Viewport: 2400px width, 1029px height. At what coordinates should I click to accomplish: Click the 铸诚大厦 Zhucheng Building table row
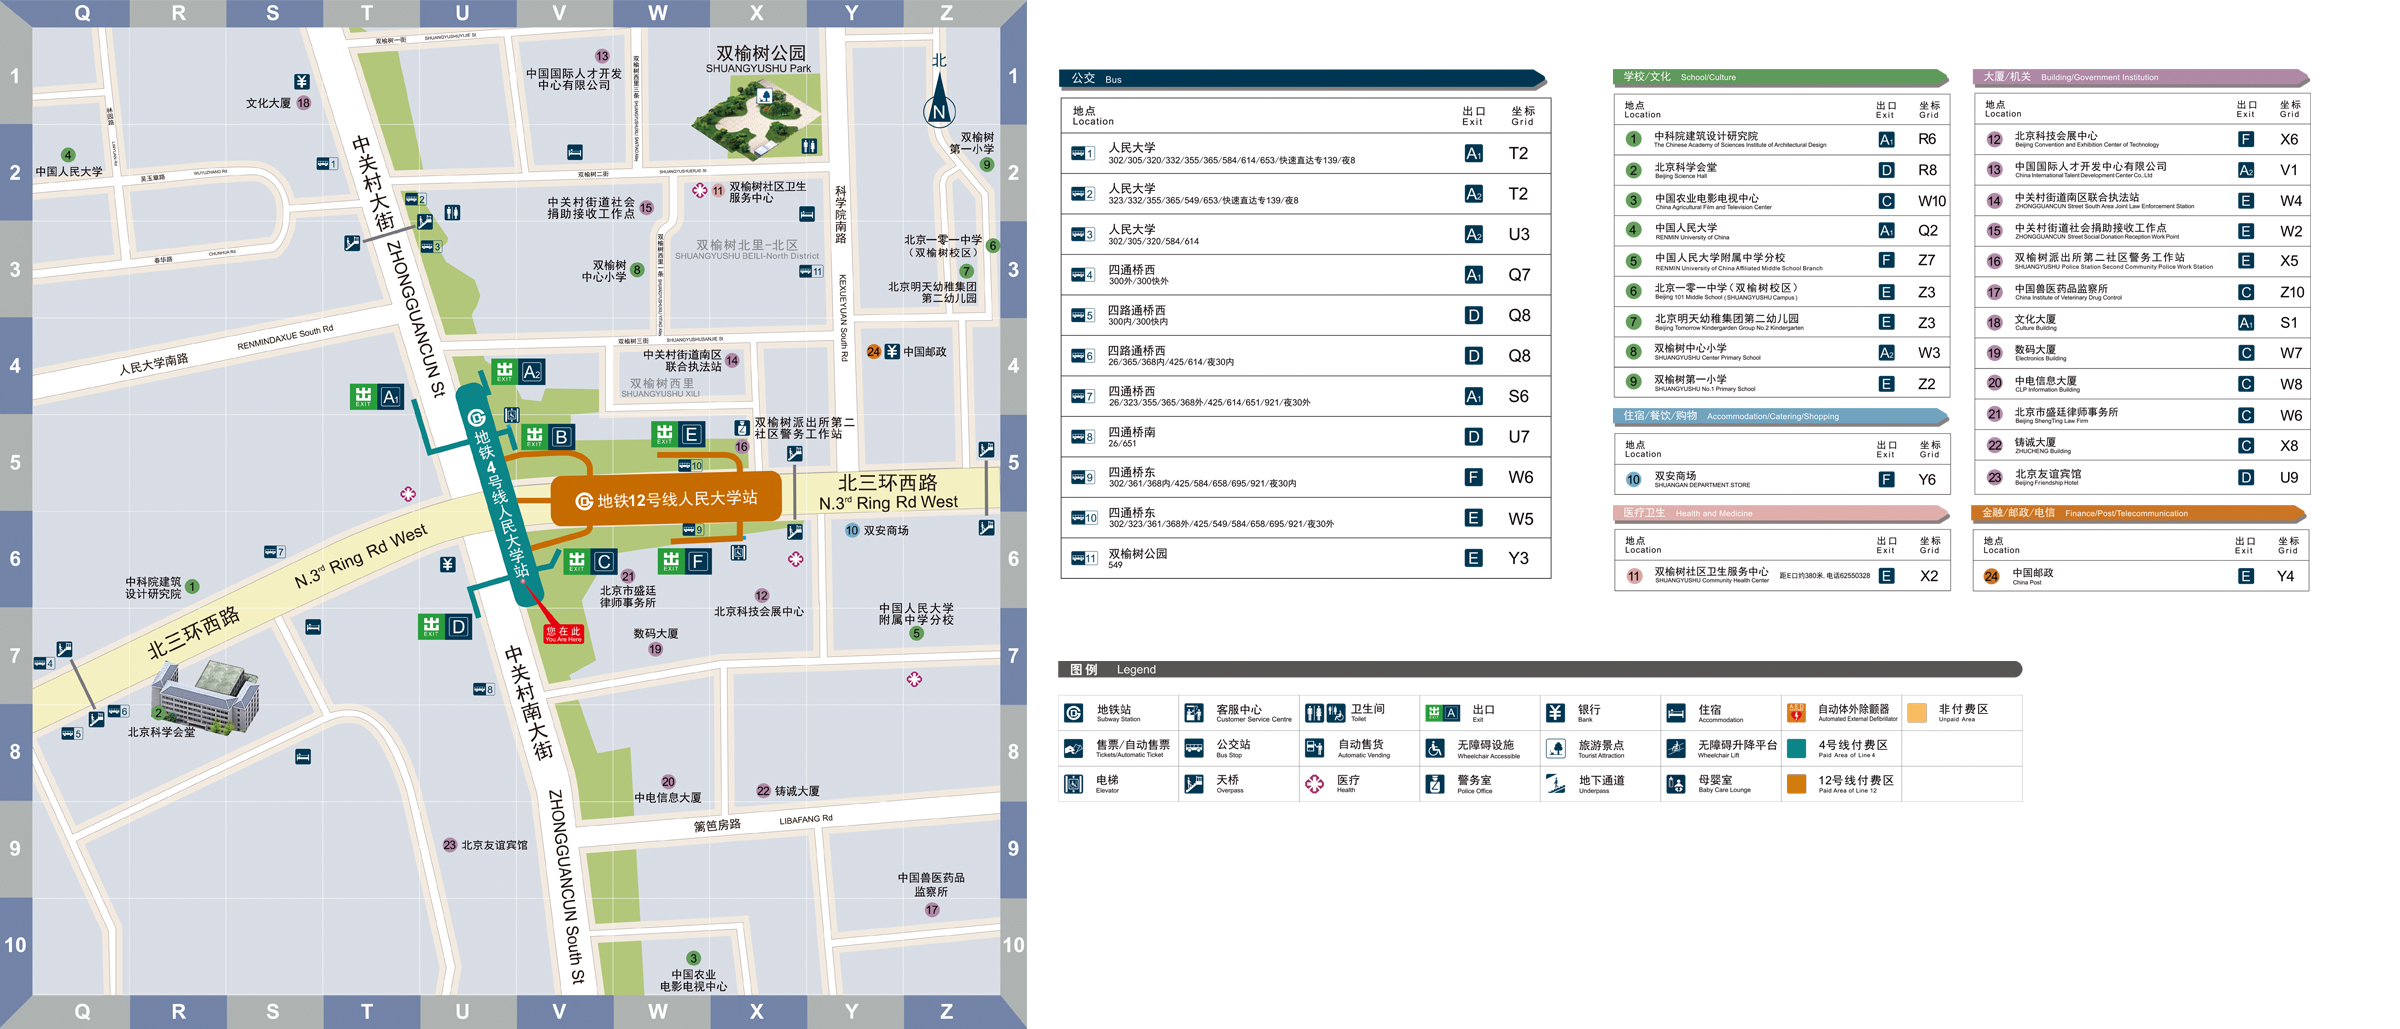point(2141,446)
